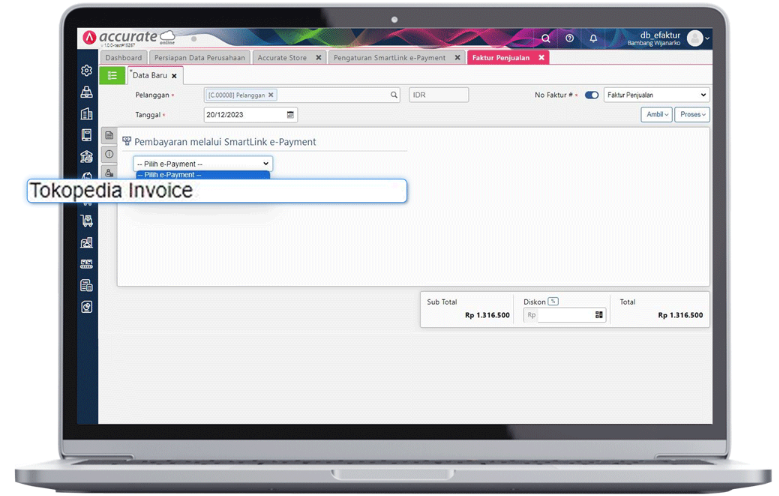Open the ledger book sidebar icon
This screenshot has height=496, width=779.
[x=86, y=135]
